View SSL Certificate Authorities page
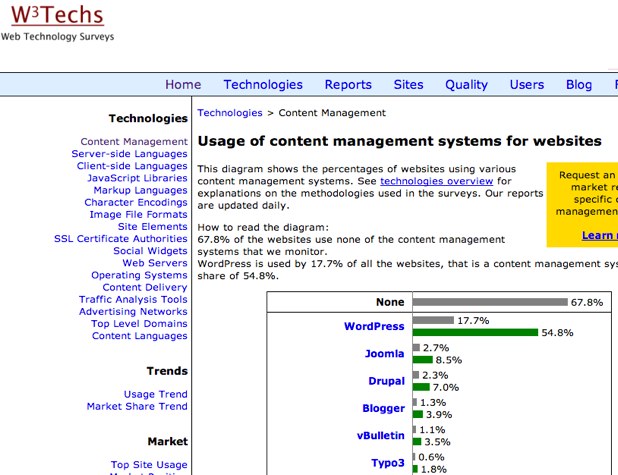Viewport: 618px width, 475px height. (x=121, y=239)
